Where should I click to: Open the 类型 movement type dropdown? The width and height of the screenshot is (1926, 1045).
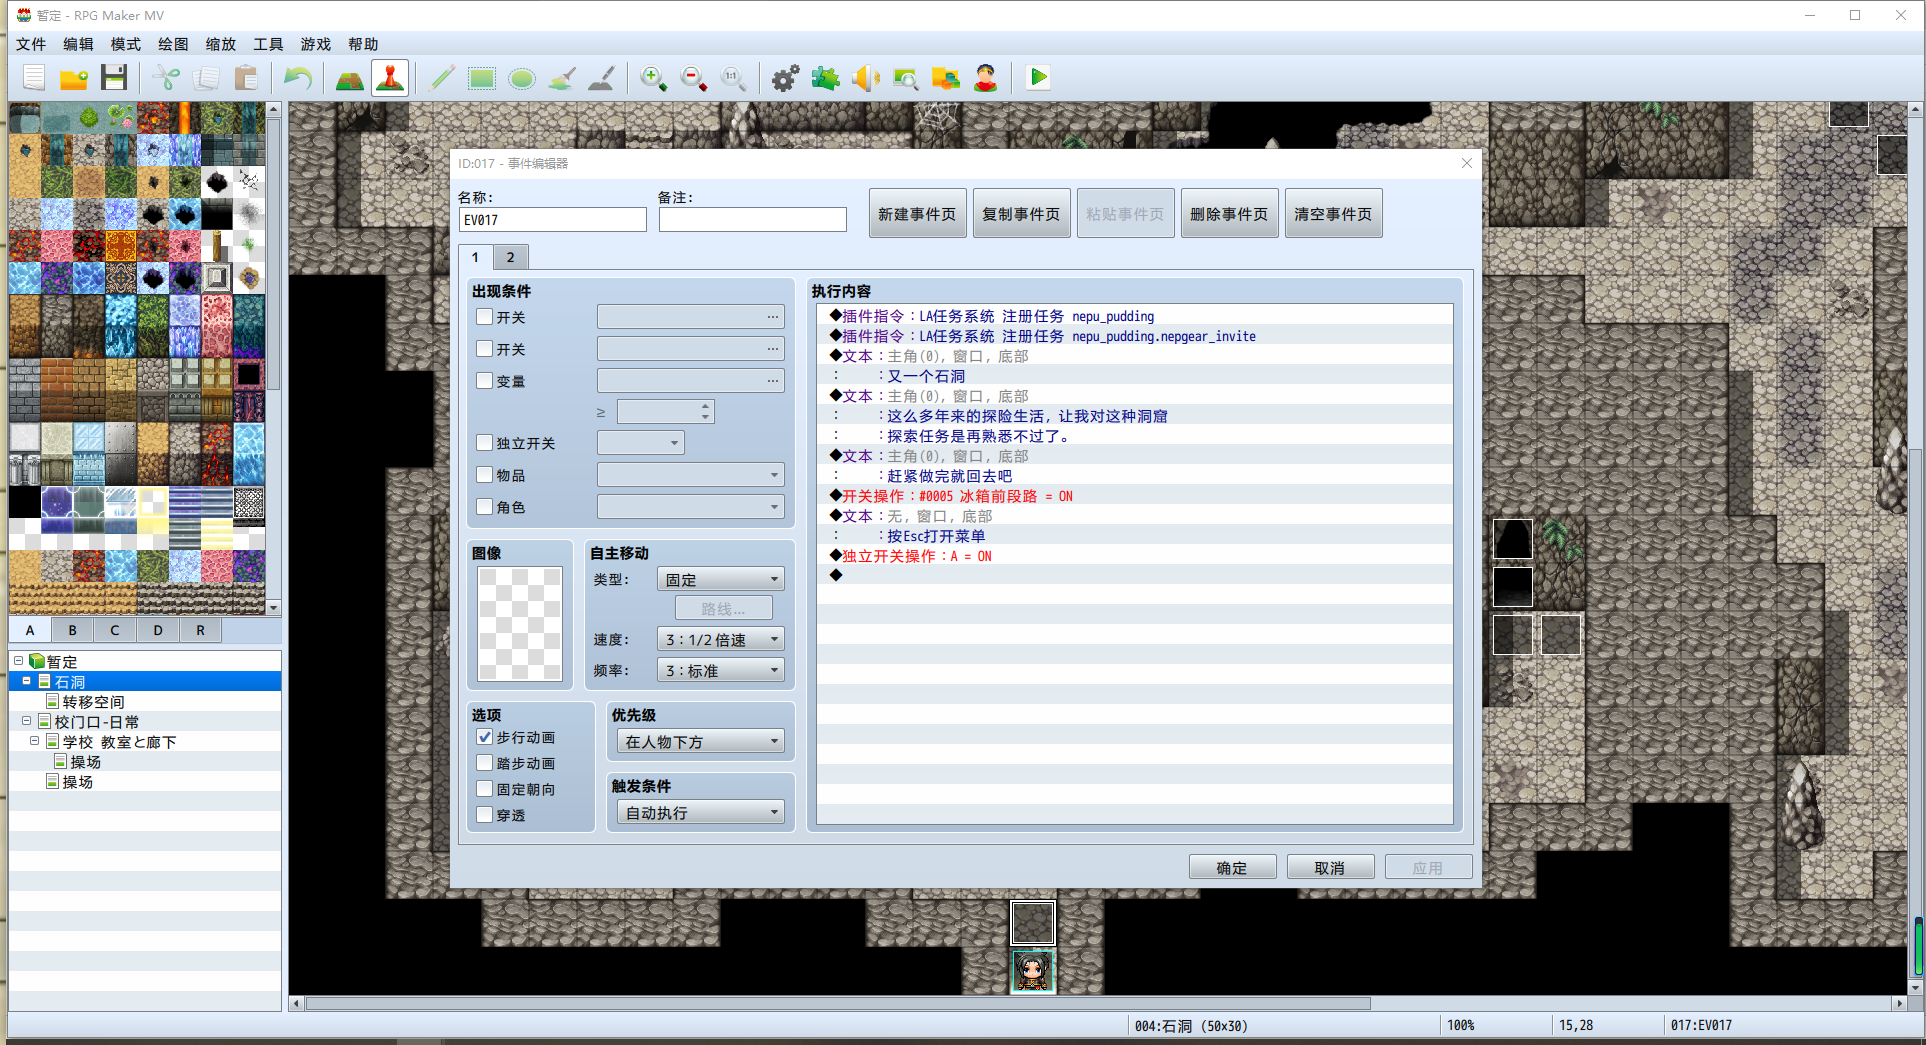point(721,580)
